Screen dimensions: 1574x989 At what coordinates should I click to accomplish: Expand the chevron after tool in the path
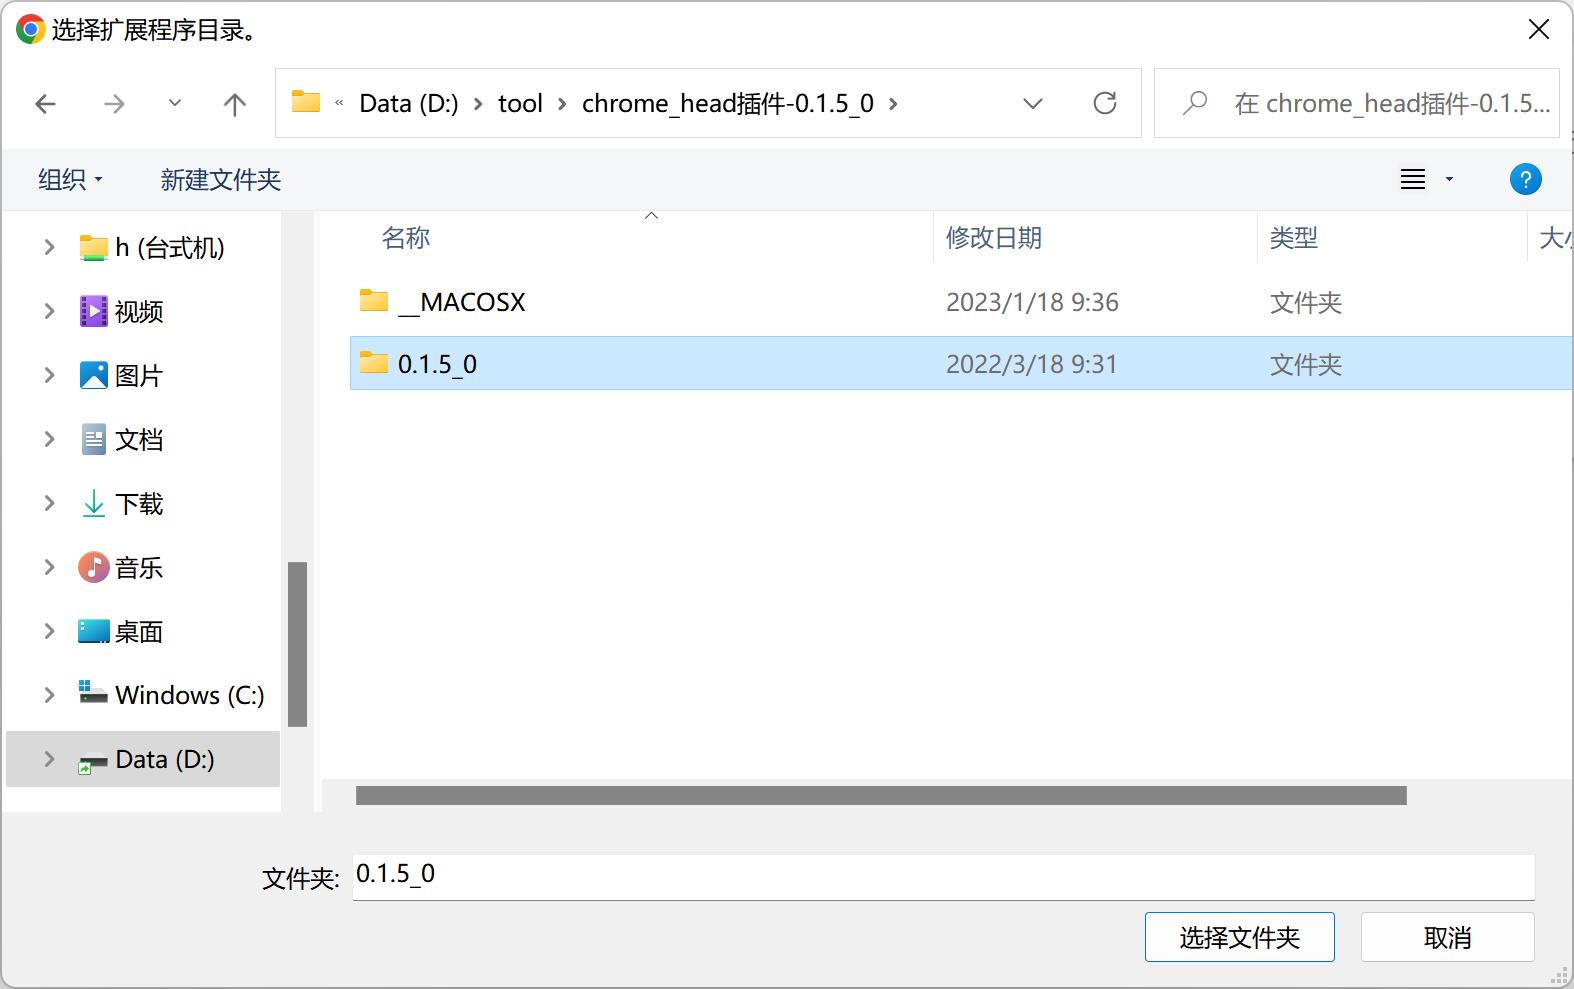pyautogui.click(x=562, y=103)
